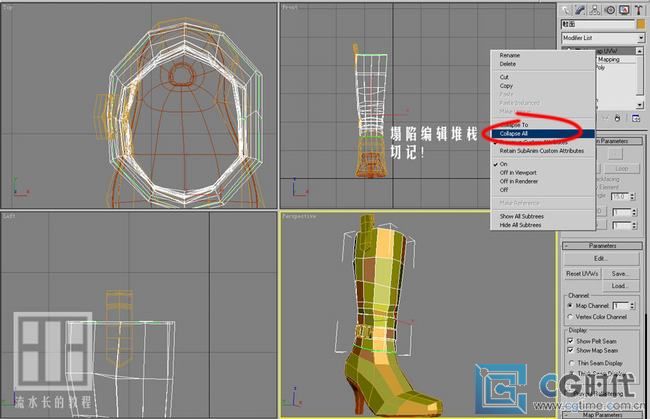650x419 pixels.
Task: Click the Configure Modifier Sets icon
Action: point(636,118)
